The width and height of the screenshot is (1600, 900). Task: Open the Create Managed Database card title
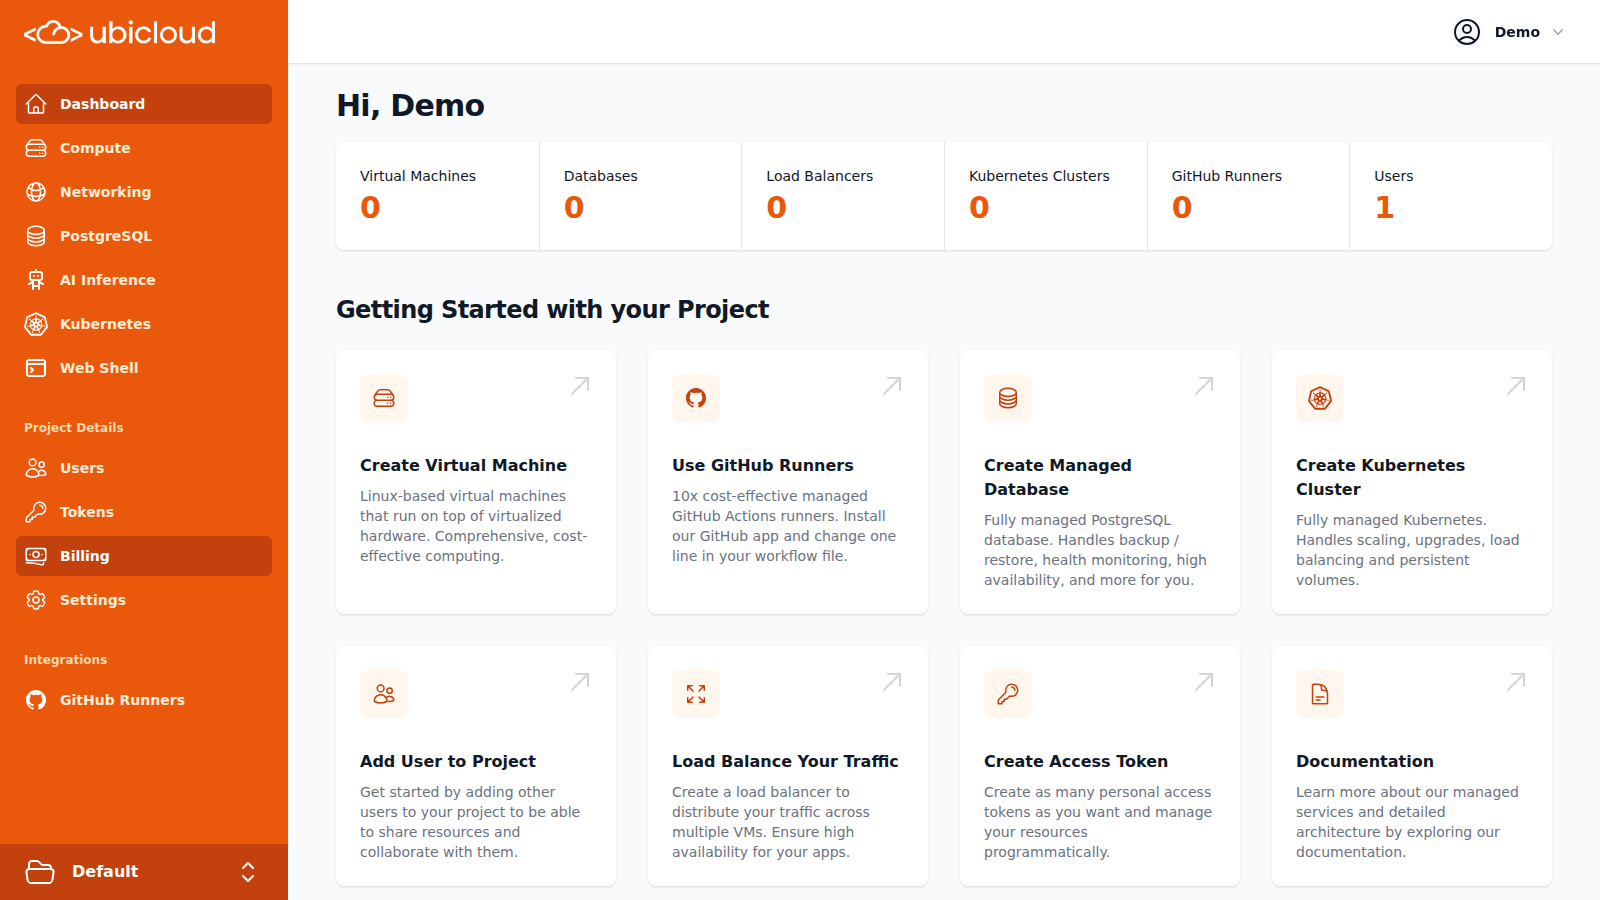[x=1058, y=477]
